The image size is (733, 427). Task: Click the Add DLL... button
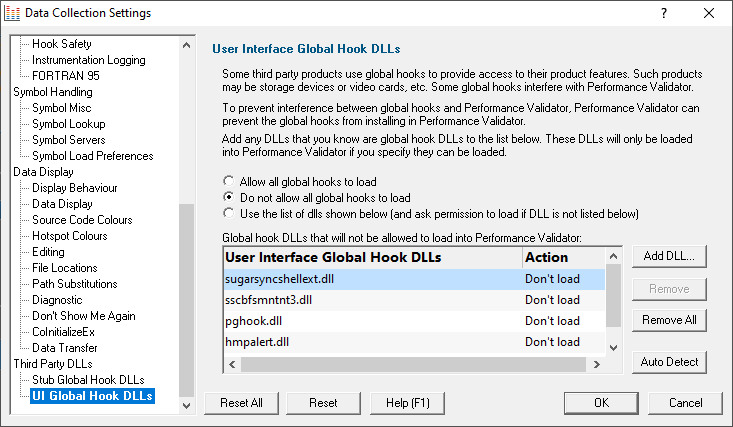click(669, 256)
